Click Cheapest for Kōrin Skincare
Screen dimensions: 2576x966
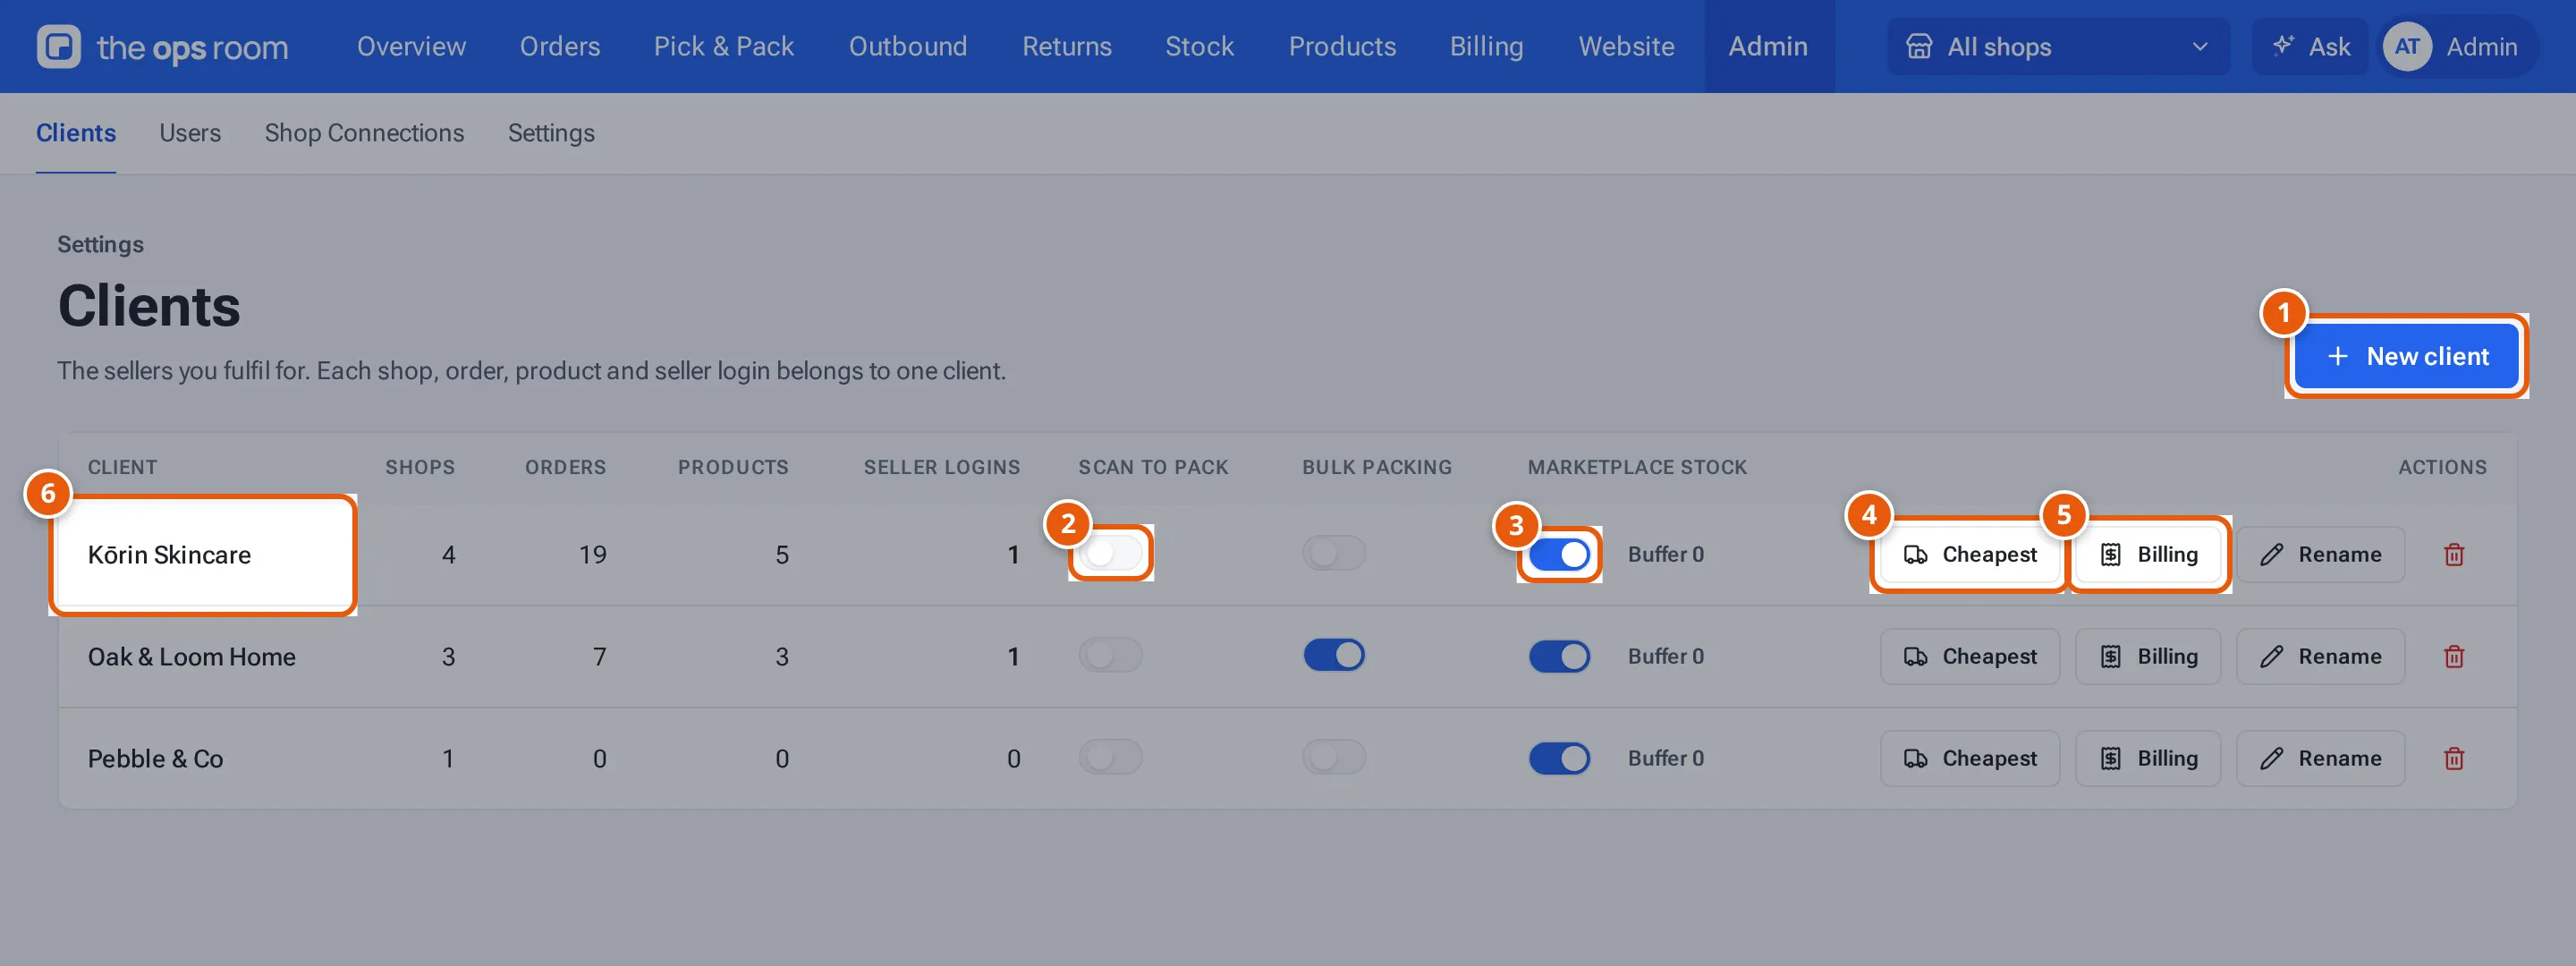tap(1969, 554)
